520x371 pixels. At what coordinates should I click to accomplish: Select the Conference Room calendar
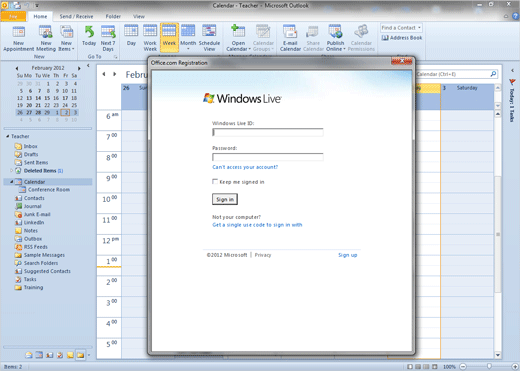tap(49, 190)
